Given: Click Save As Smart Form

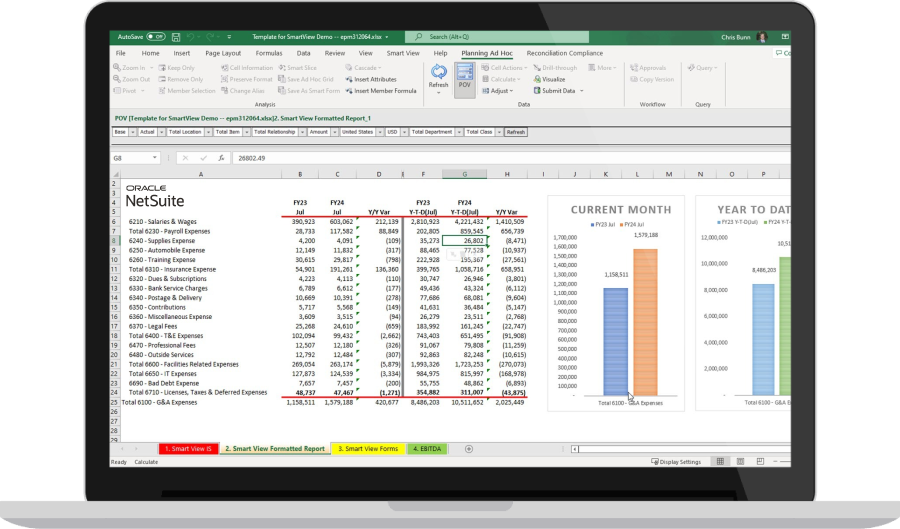Looking at the screenshot, I should tap(309, 91).
